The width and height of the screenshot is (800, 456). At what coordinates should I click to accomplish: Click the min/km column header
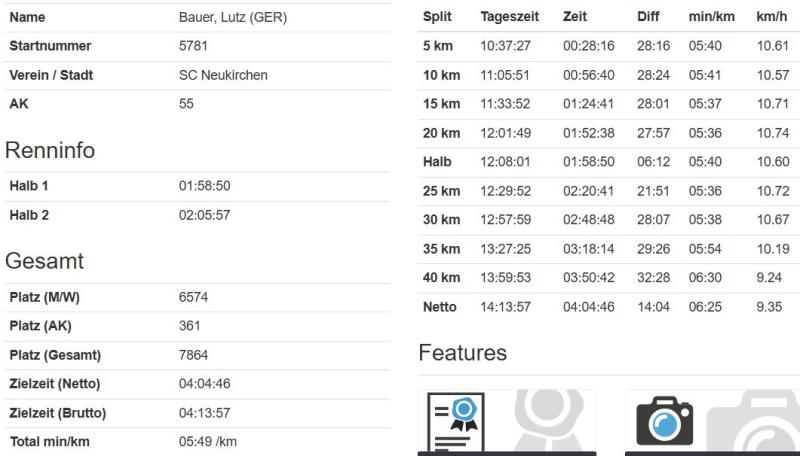click(x=711, y=17)
